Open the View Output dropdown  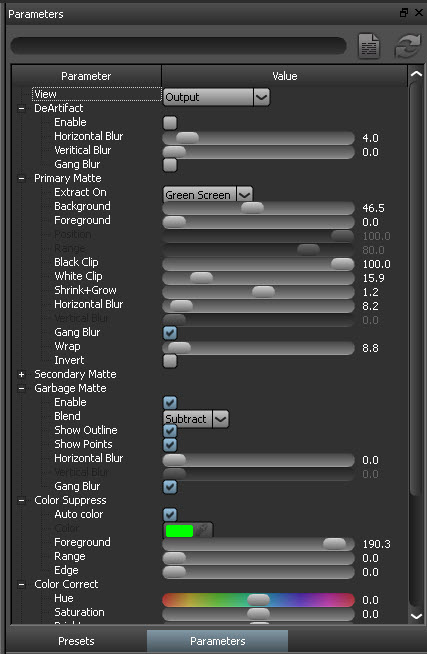point(216,97)
